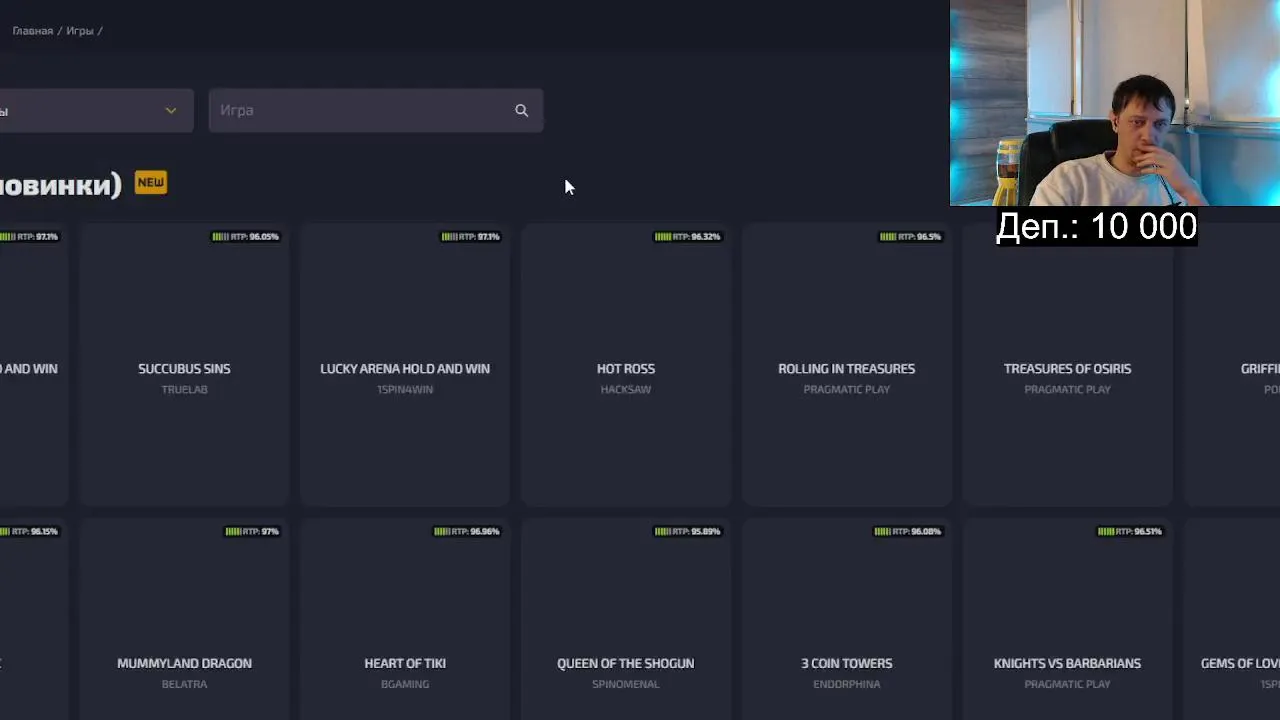1280x720 pixels.
Task: Go to Главная breadcrumb link
Action: pyautogui.click(x=33, y=31)
